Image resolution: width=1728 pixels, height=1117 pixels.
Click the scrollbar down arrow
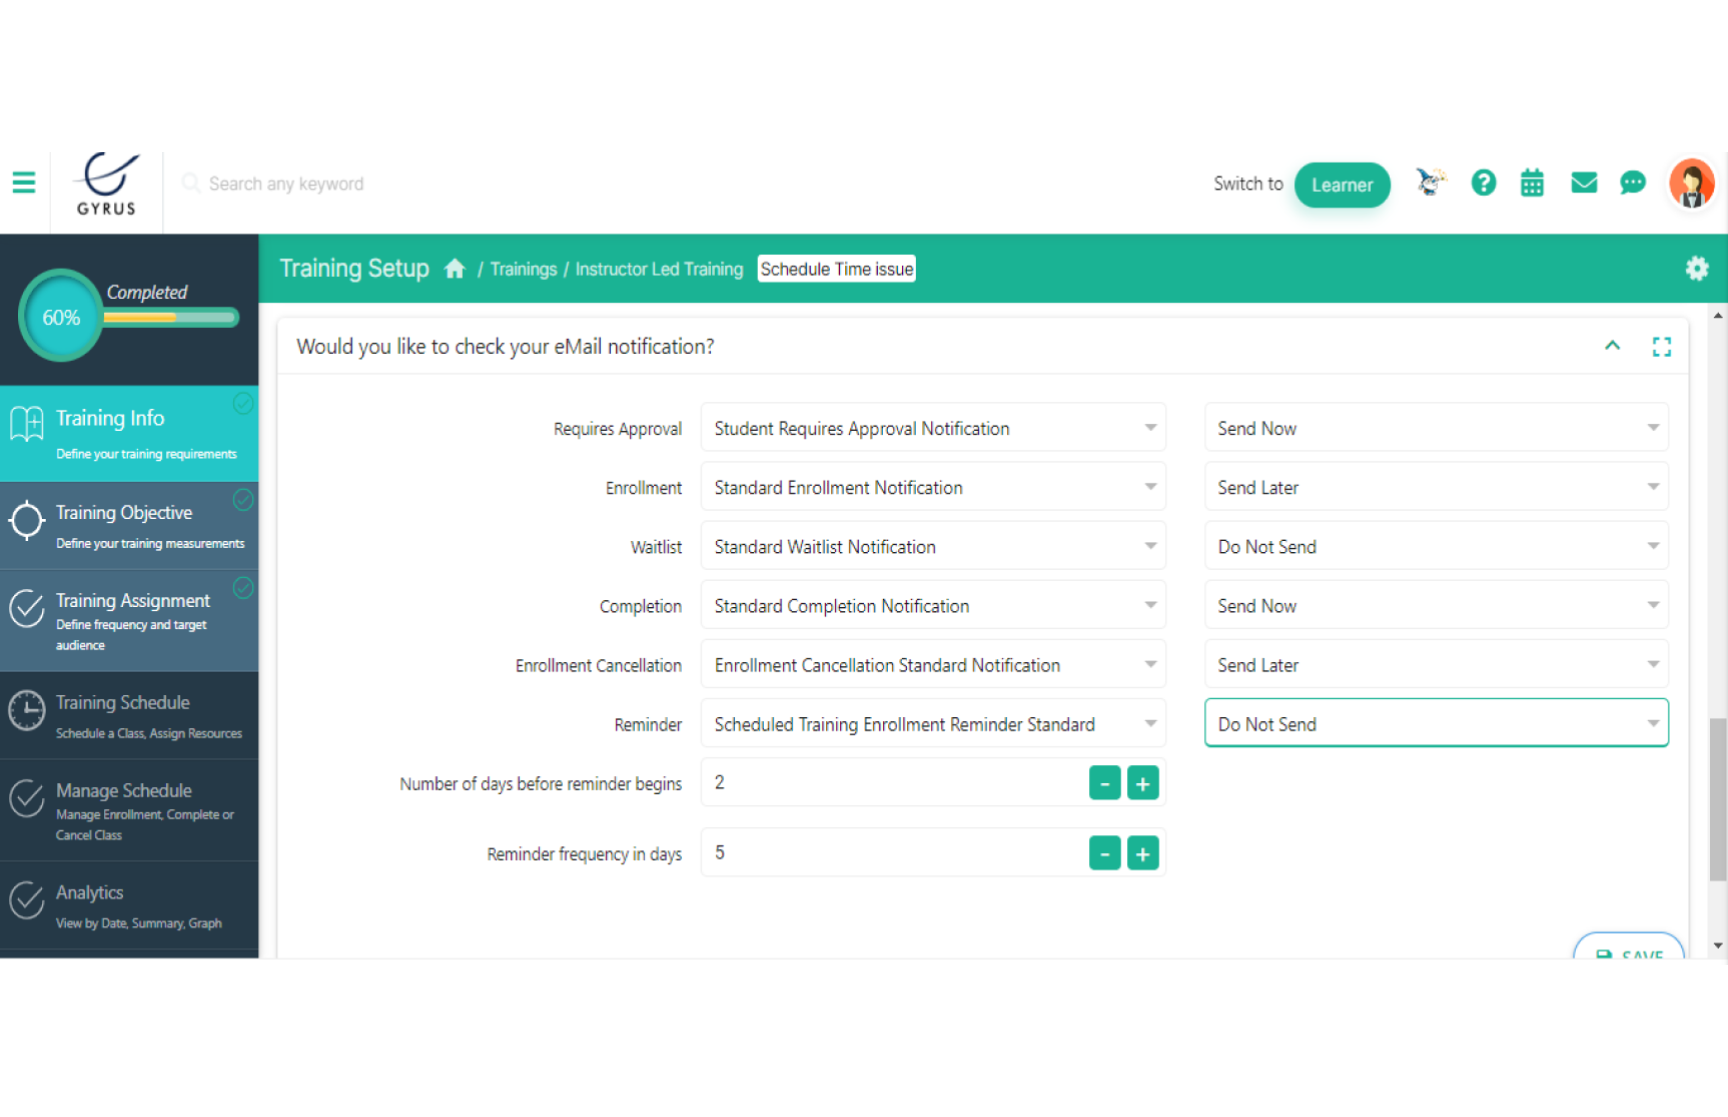pyautogui.click(x=1718, y=945)
